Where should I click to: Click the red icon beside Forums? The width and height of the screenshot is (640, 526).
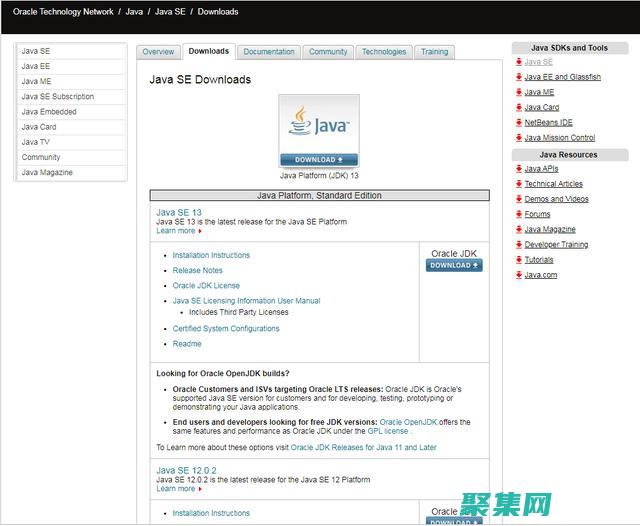[519, 214]
